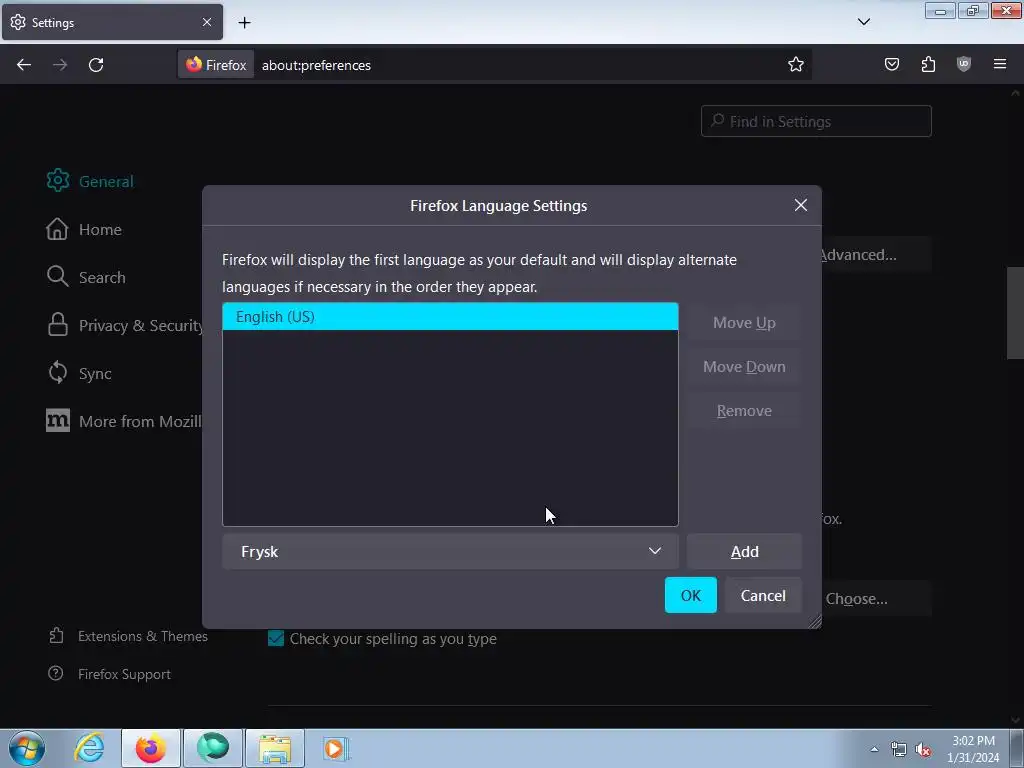Image resolution: width=1024 pixels, height=768 pixels.
Task: Open the green swirl browser taskbar icon
Action: point(213,748)
